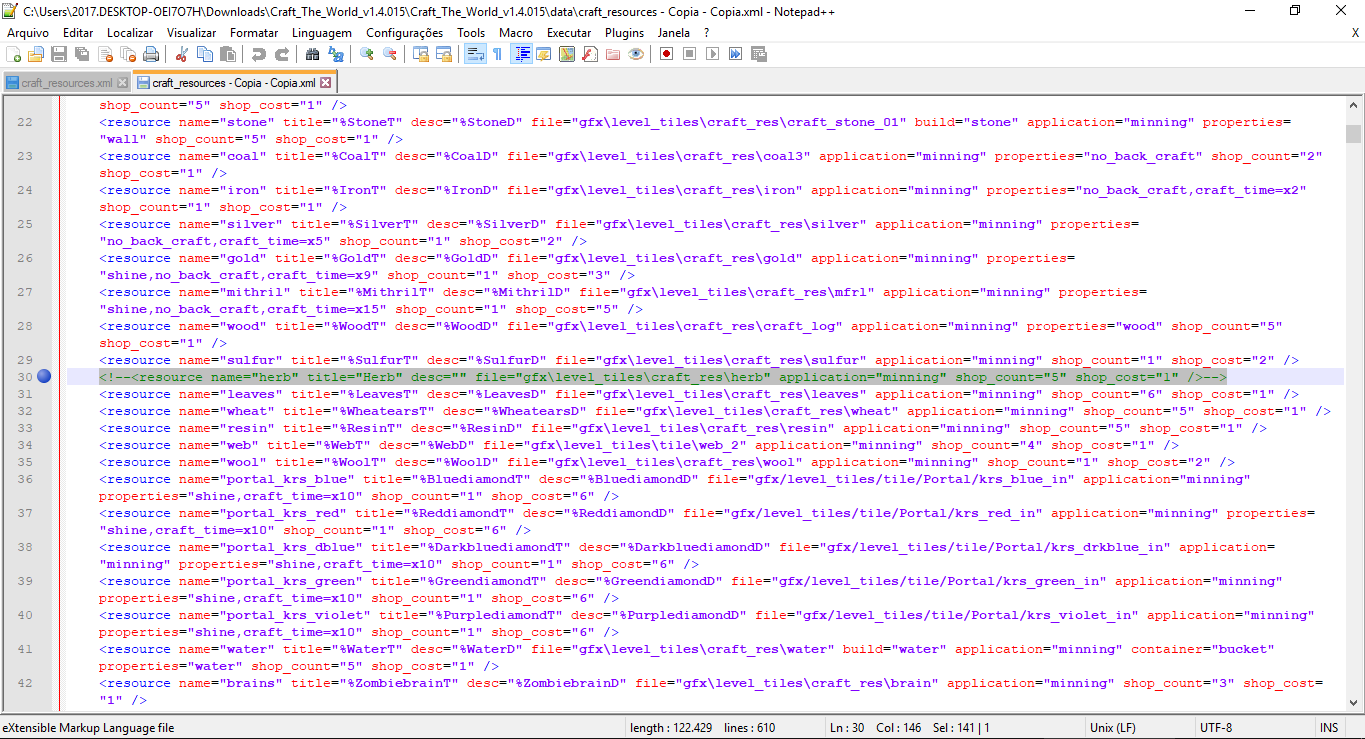The width and height of the screenshot is (1365, 739).
Task: Open the Tools menu
Action: (x=471, y=33)
